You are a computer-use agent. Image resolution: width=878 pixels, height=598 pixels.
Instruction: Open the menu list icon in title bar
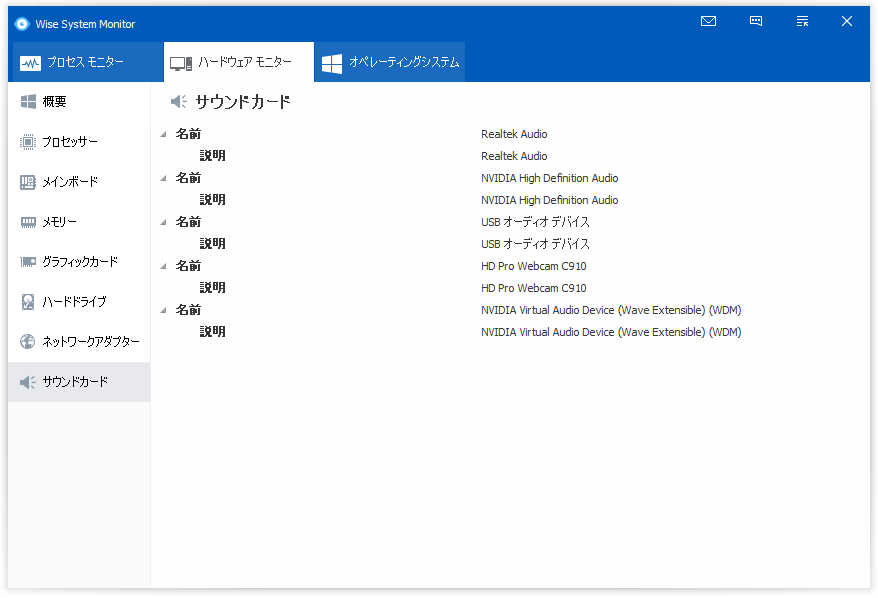[x=802, y=21]
